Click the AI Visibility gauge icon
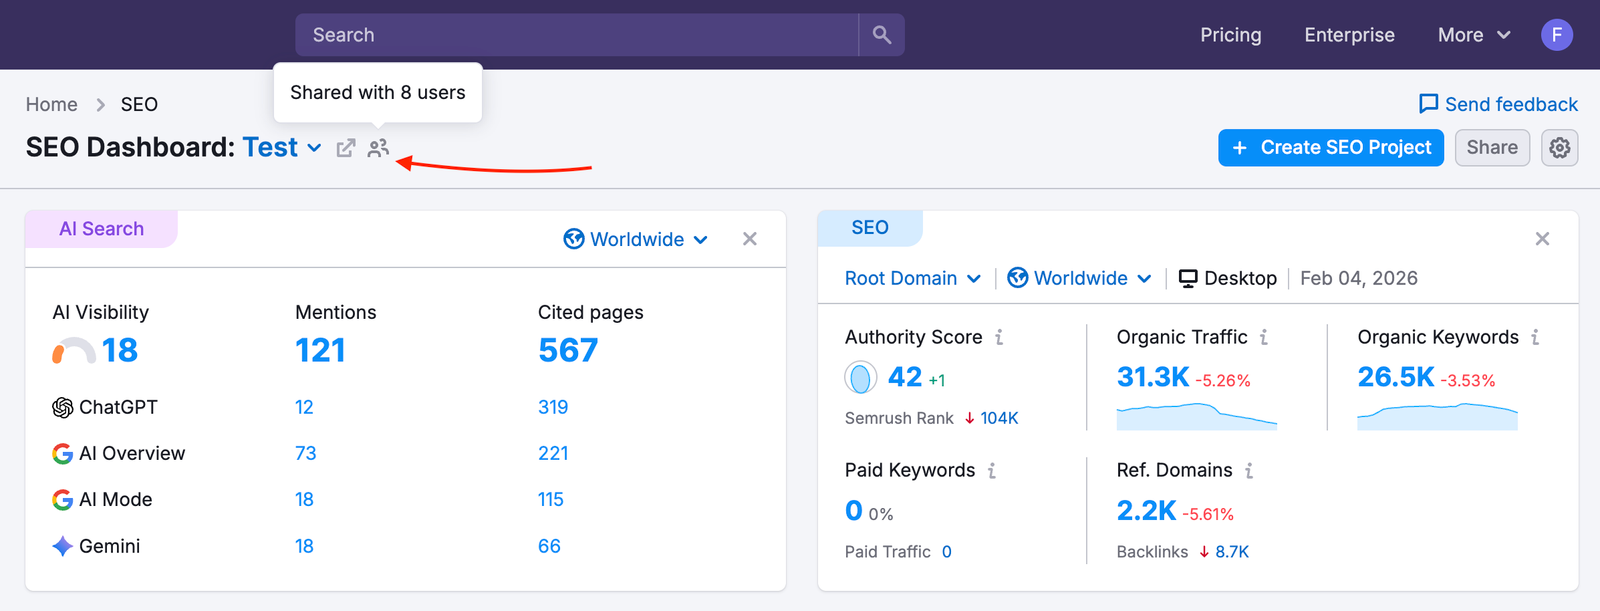 tap(73, 351)
